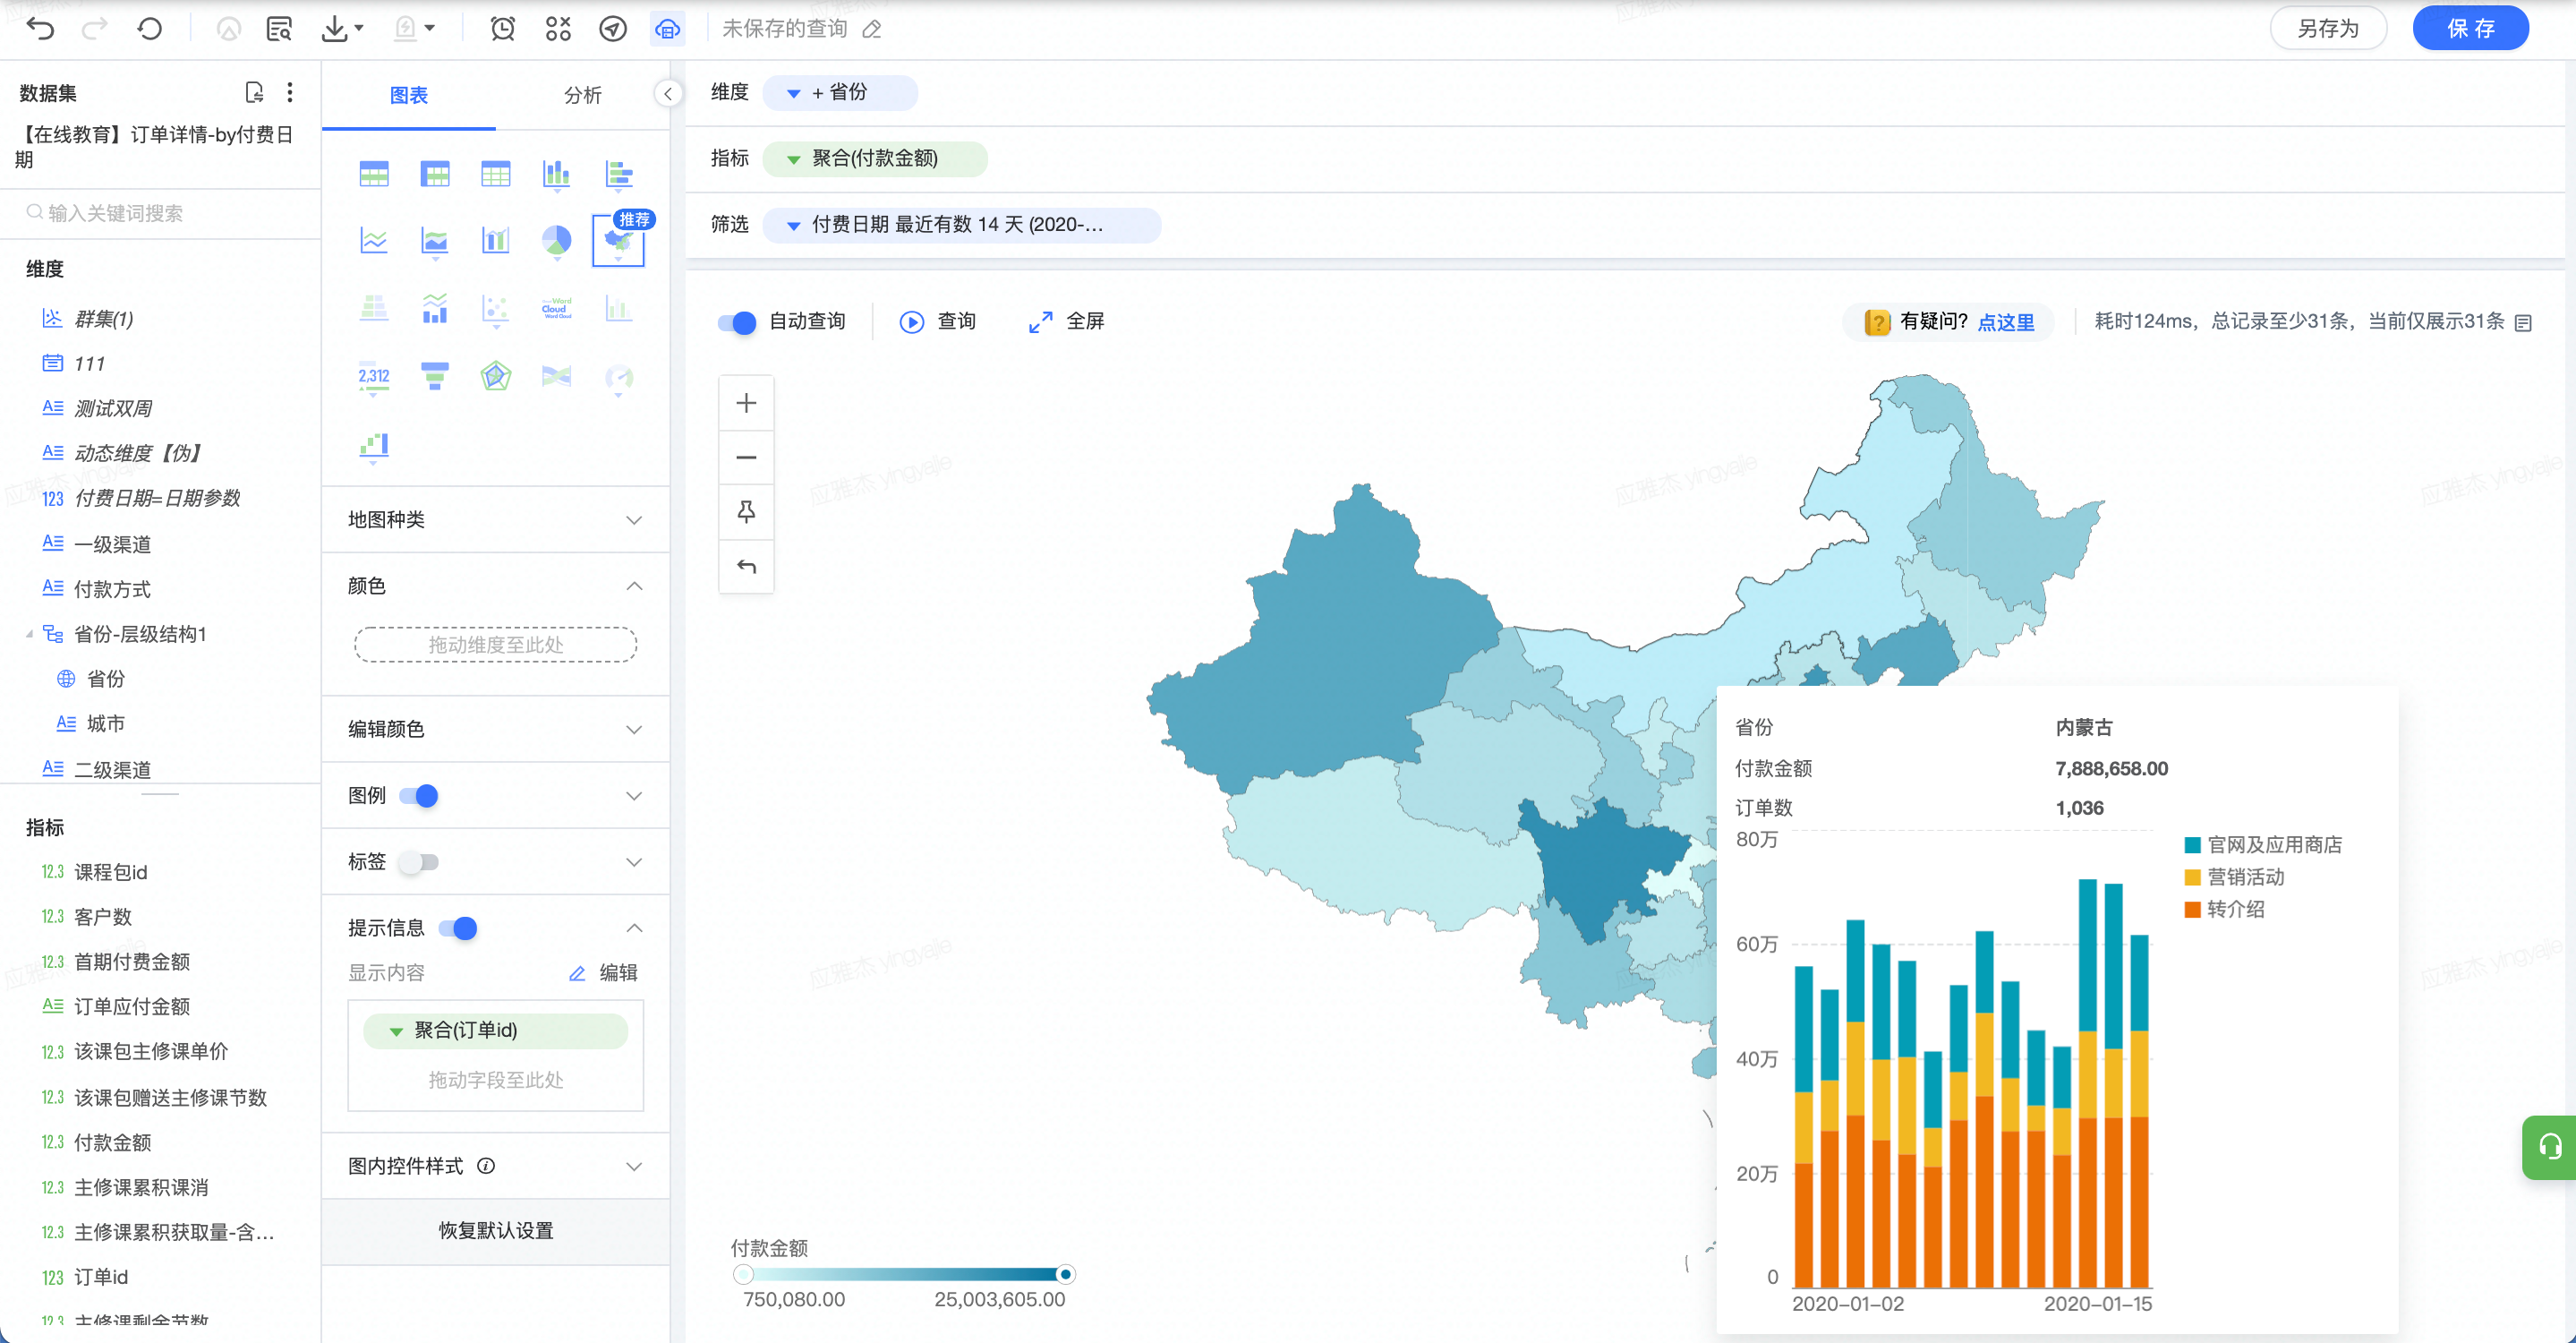Click the keyword search input field
The width and height of the screenshot is (2576, 1343).
click(x=160, y=213)
